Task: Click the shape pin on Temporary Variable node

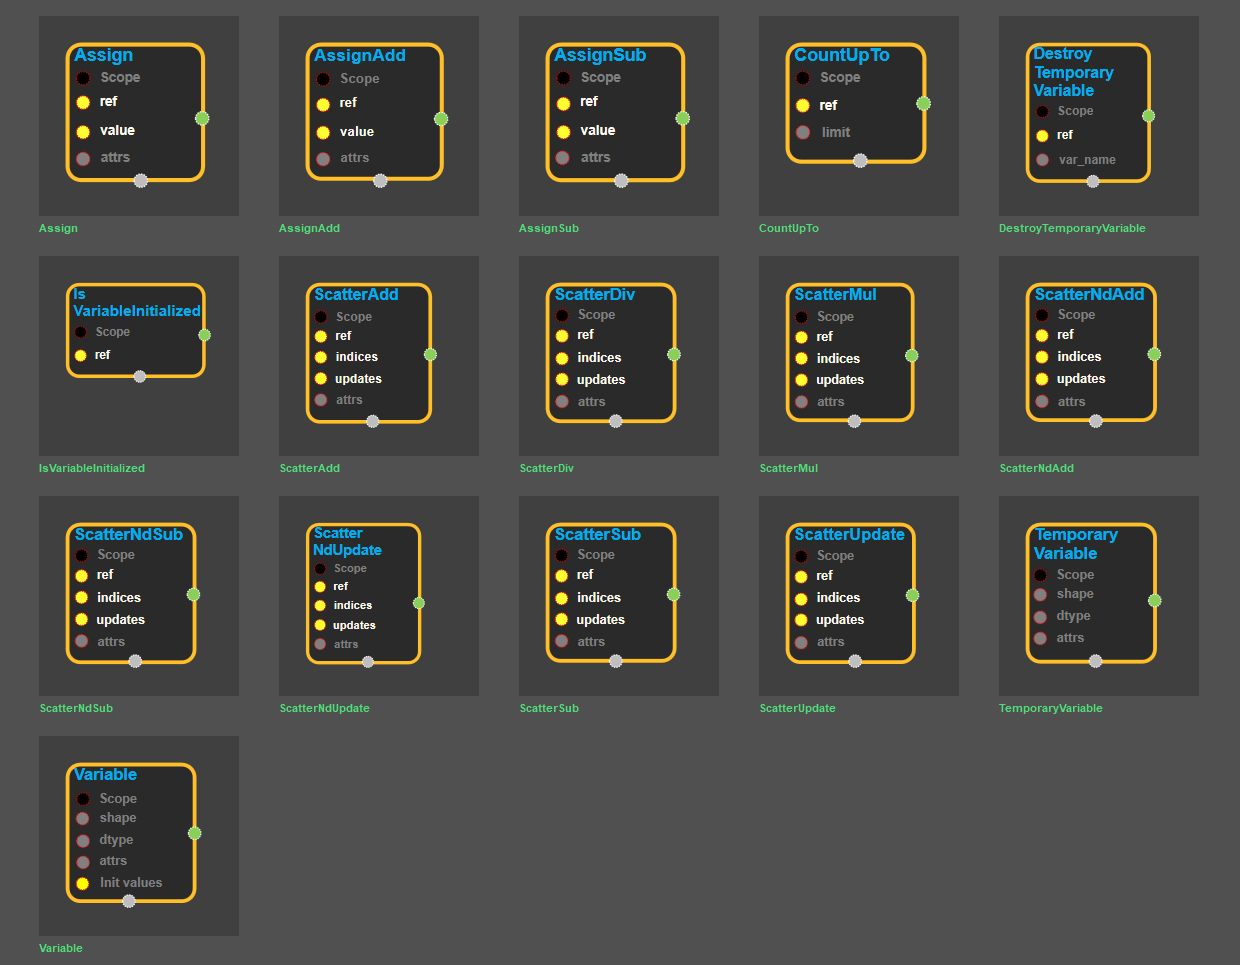Action: (1041, 594)
